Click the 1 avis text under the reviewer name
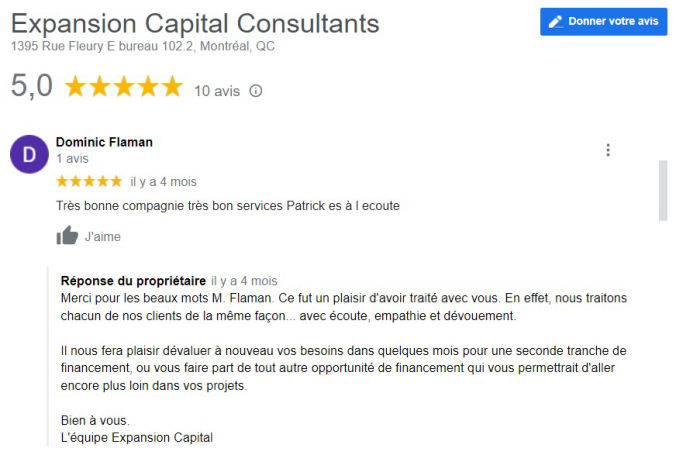 73,158
